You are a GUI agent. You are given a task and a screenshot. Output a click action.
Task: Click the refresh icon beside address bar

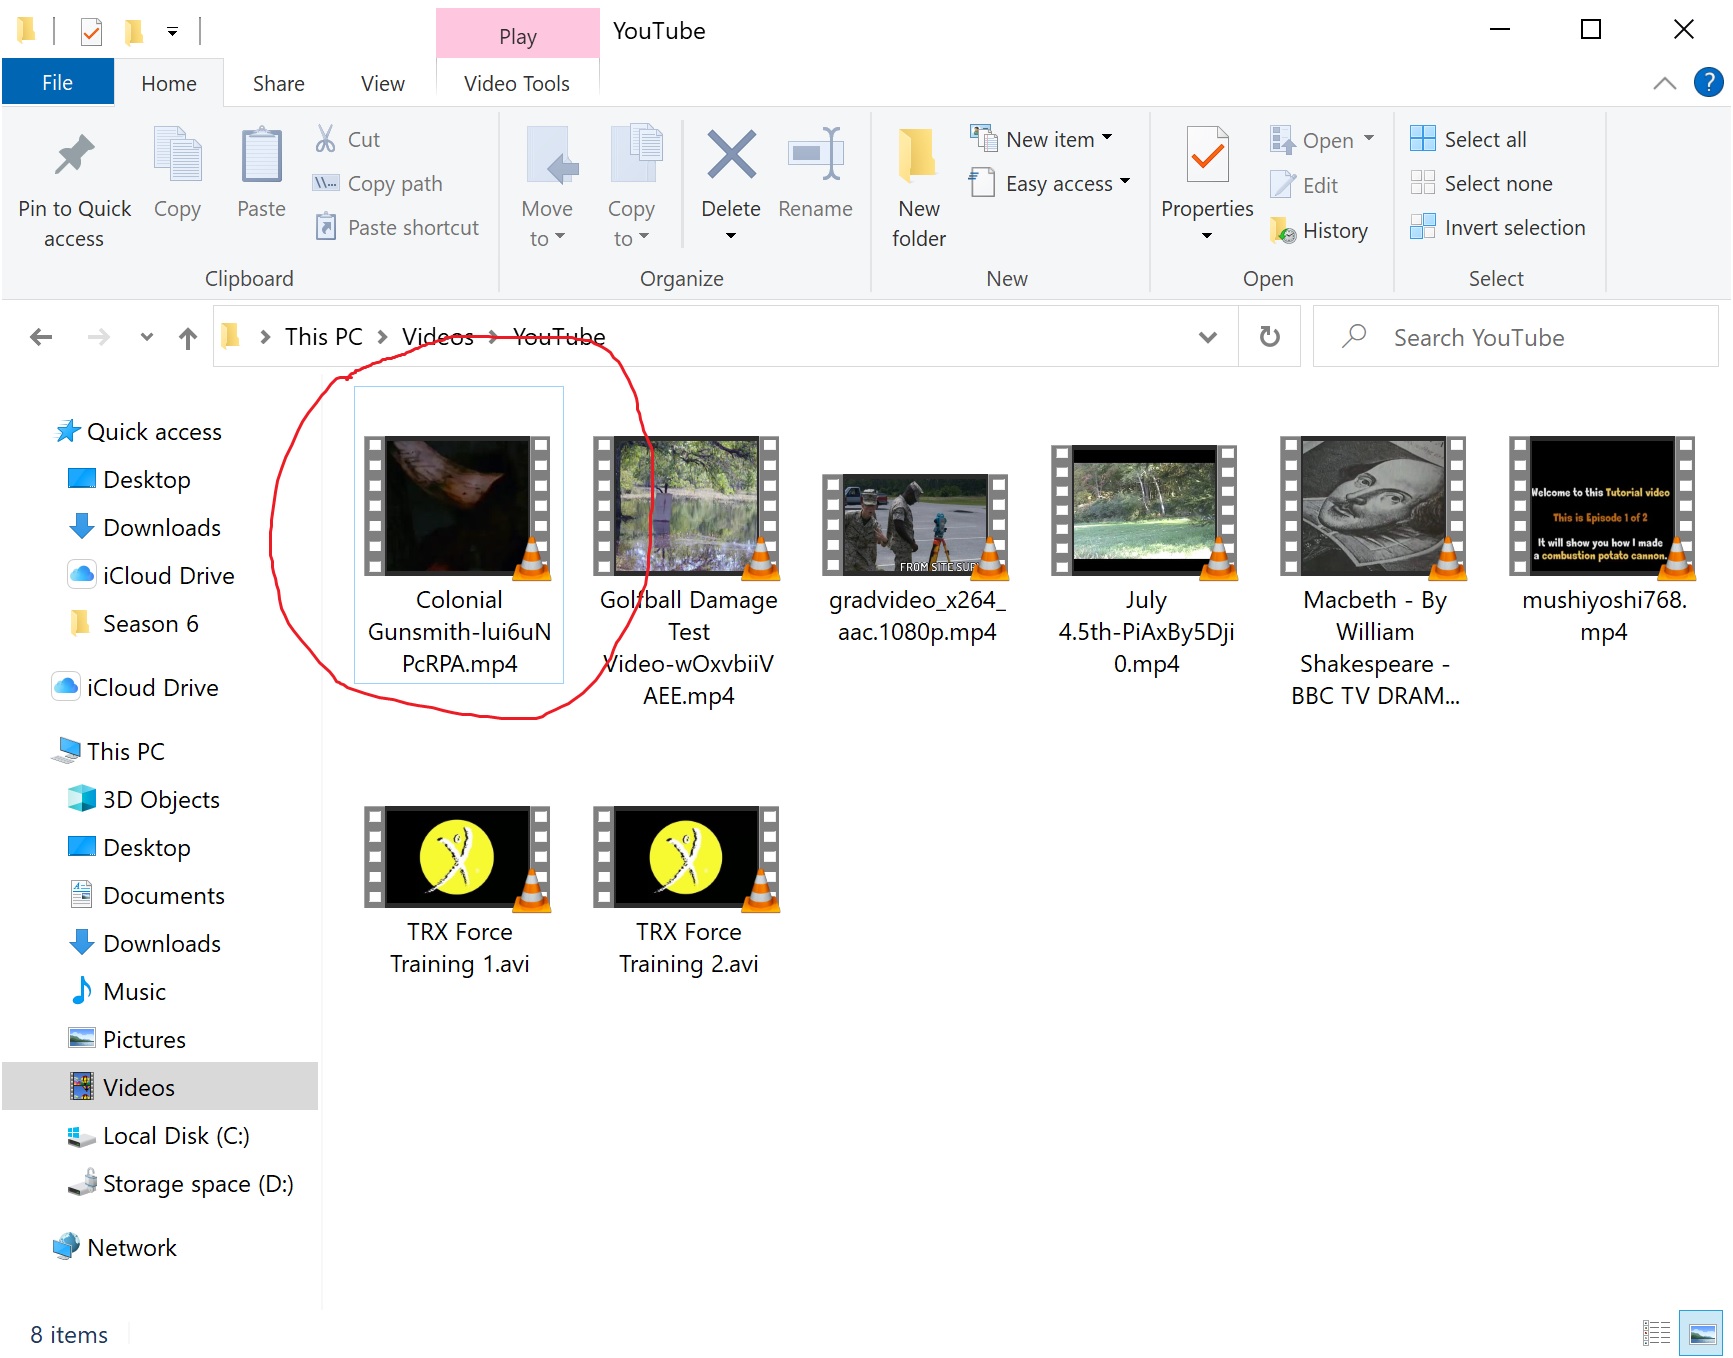pyautogui.click(x=1269, y=337)
